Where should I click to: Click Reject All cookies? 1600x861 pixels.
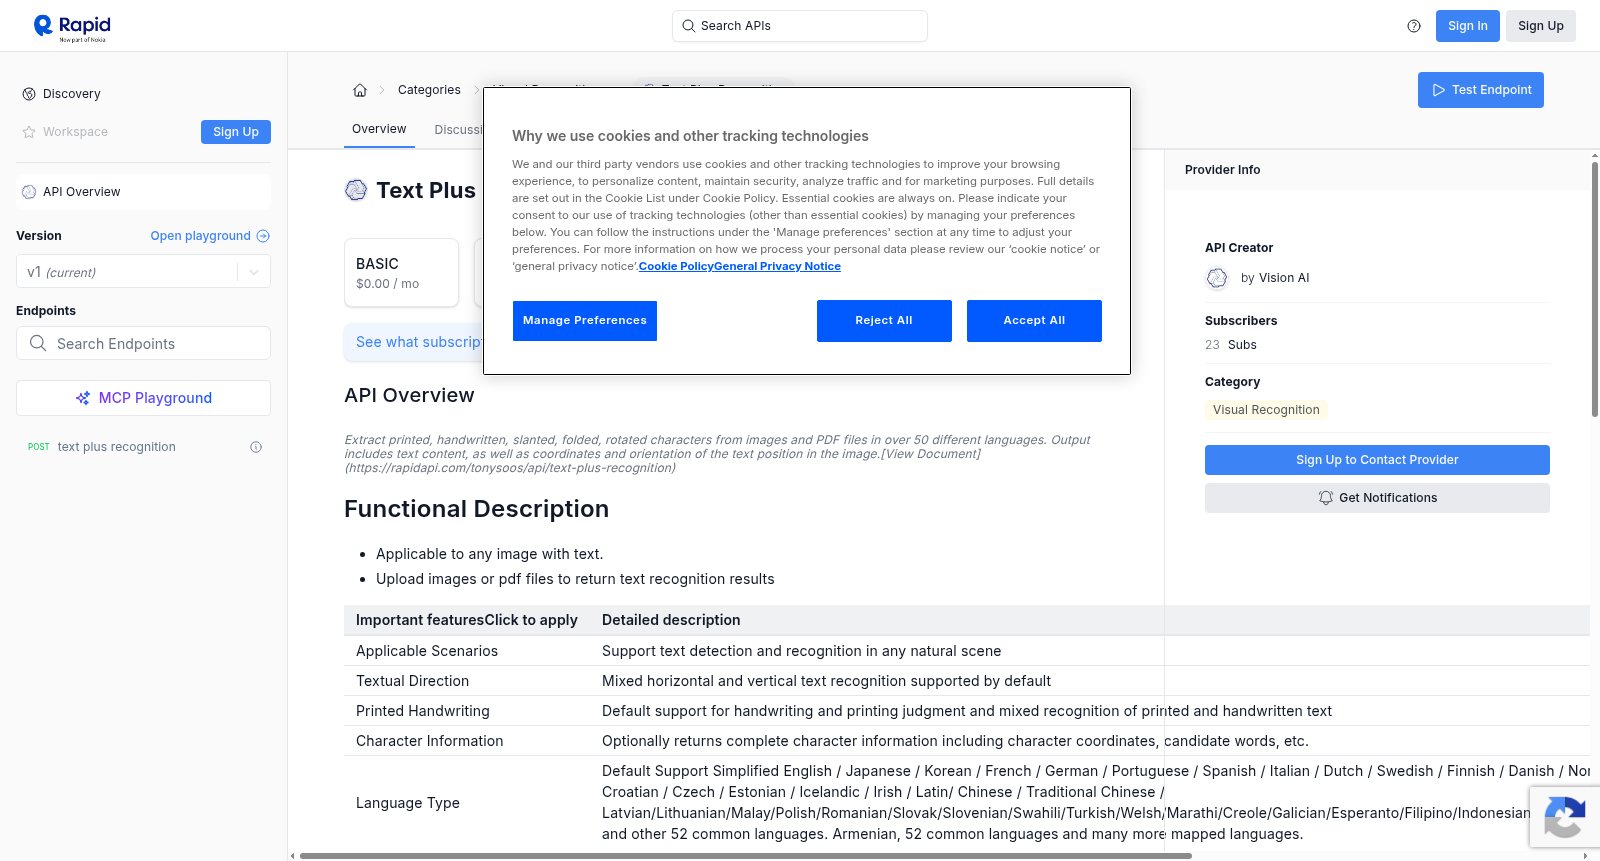click(x=884, y=321)
